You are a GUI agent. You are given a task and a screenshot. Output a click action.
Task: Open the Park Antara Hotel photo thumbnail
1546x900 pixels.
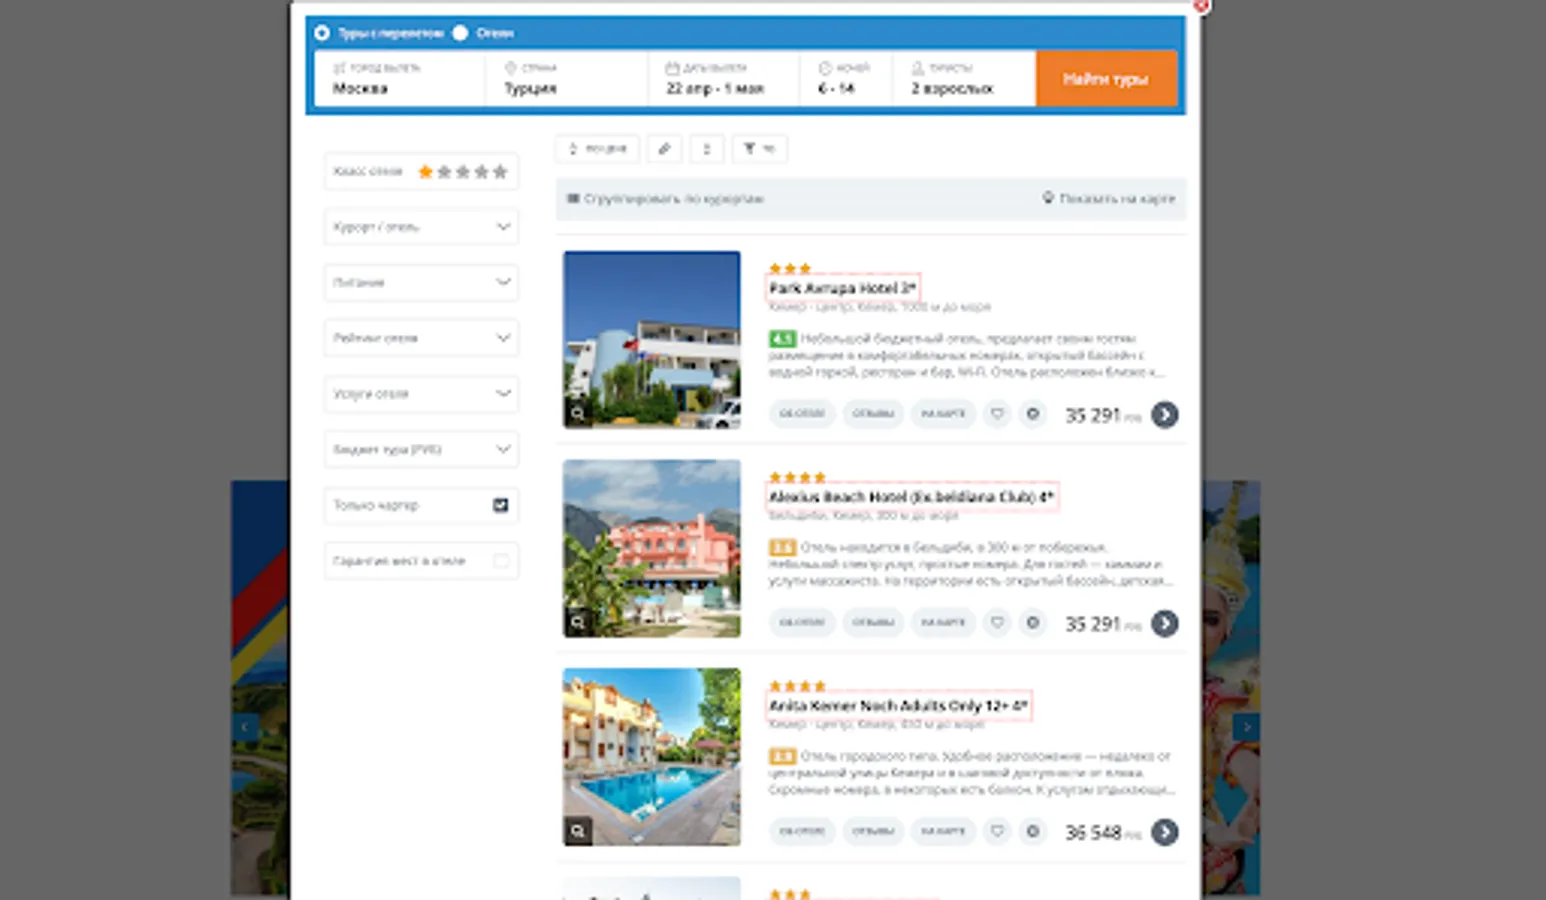(x=652, y=340)
